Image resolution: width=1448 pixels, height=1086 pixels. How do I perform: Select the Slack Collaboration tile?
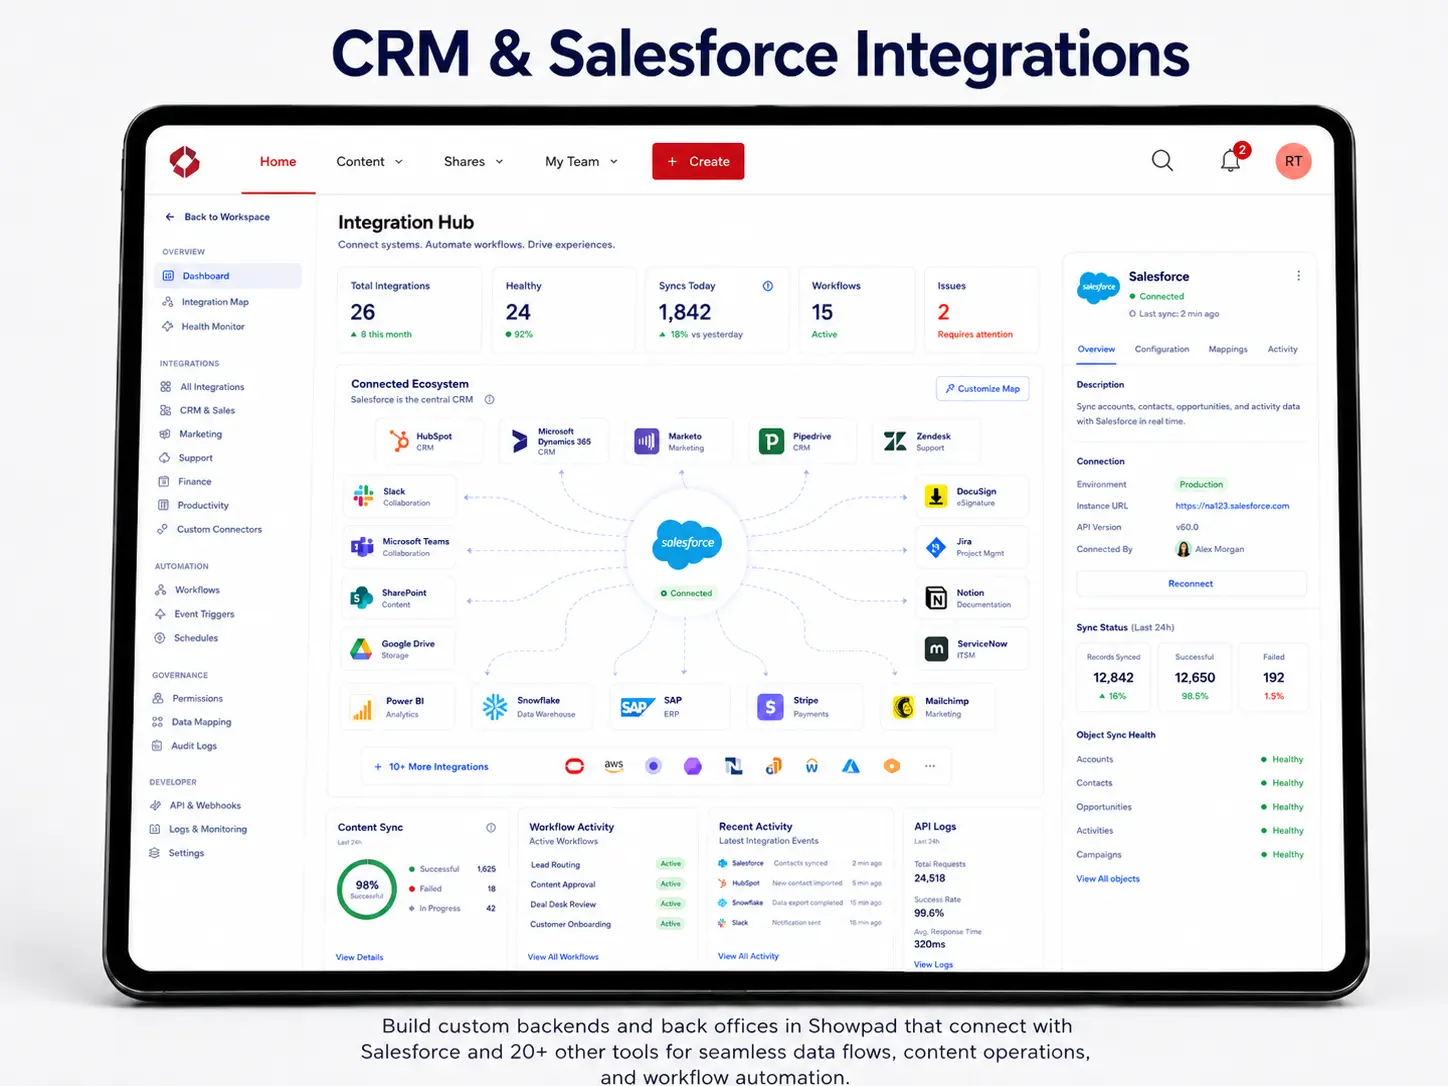tap(399, 496)
